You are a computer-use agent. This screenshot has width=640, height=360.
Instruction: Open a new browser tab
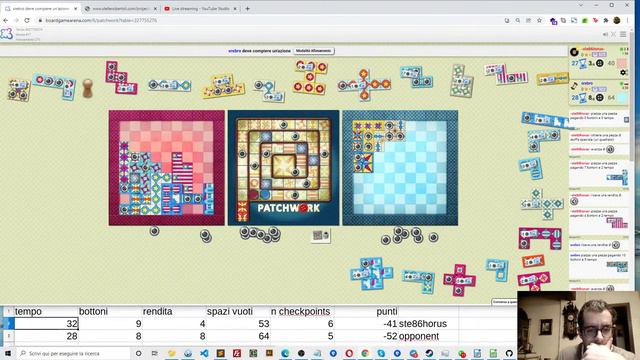pos(247,9)
